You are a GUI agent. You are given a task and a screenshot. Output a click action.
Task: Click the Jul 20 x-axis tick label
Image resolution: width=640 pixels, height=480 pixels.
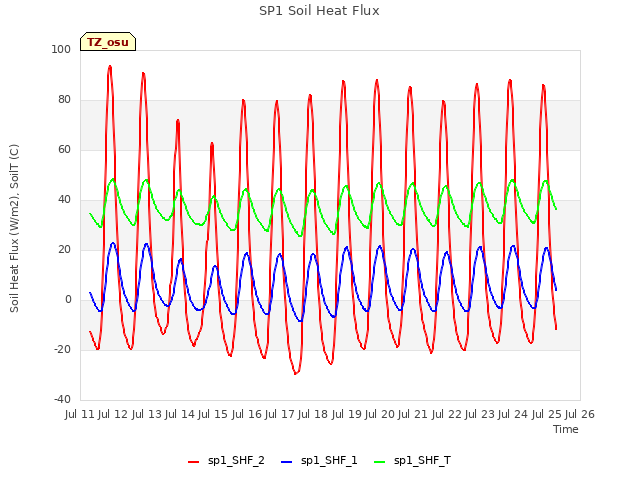tap(380, 414)
